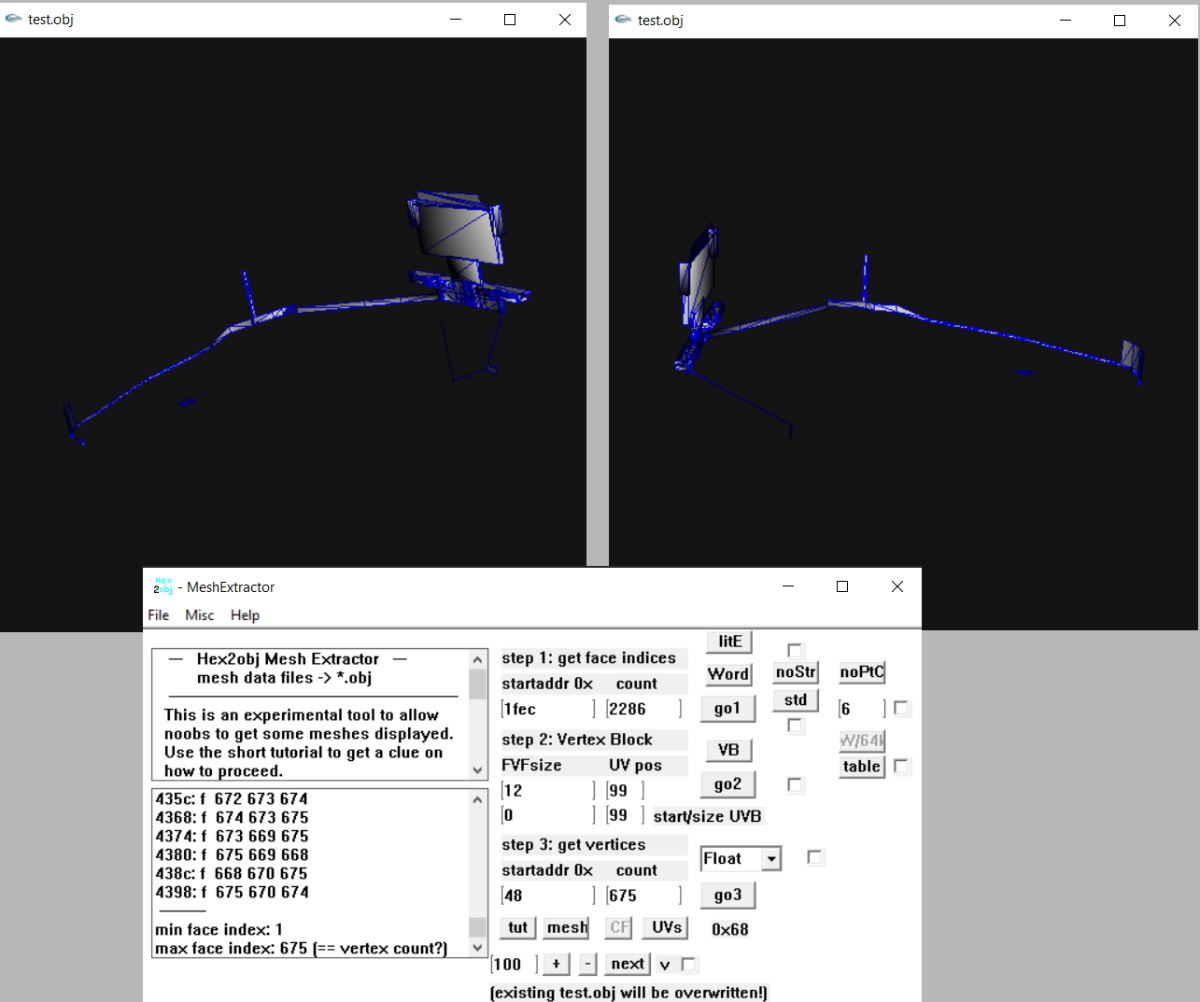Click the Hex2obj MeshExtractor title bar icon
The image size is (1200, 1002).
coord(163,586)
